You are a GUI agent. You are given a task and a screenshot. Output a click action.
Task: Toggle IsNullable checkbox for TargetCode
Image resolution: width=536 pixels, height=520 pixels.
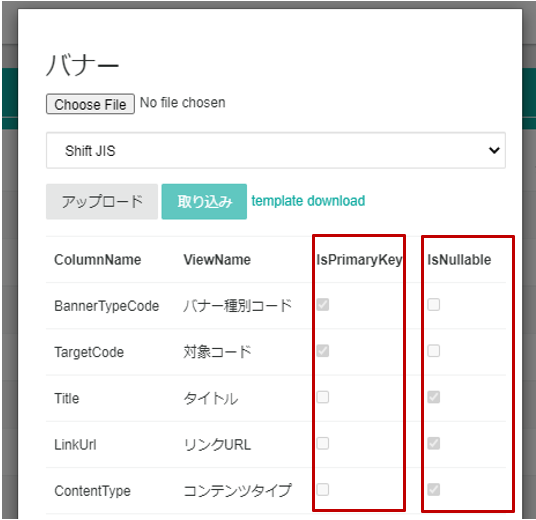coord(433,351)
